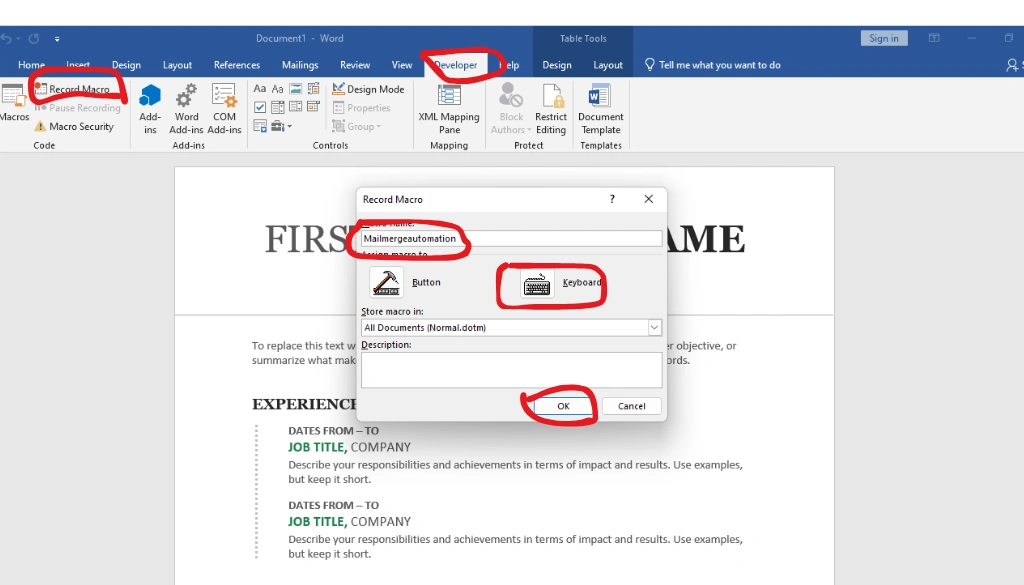This screenshot has height=585, width=1024.
Task: Insert Rich Text content control
Action: pos(259,89)
